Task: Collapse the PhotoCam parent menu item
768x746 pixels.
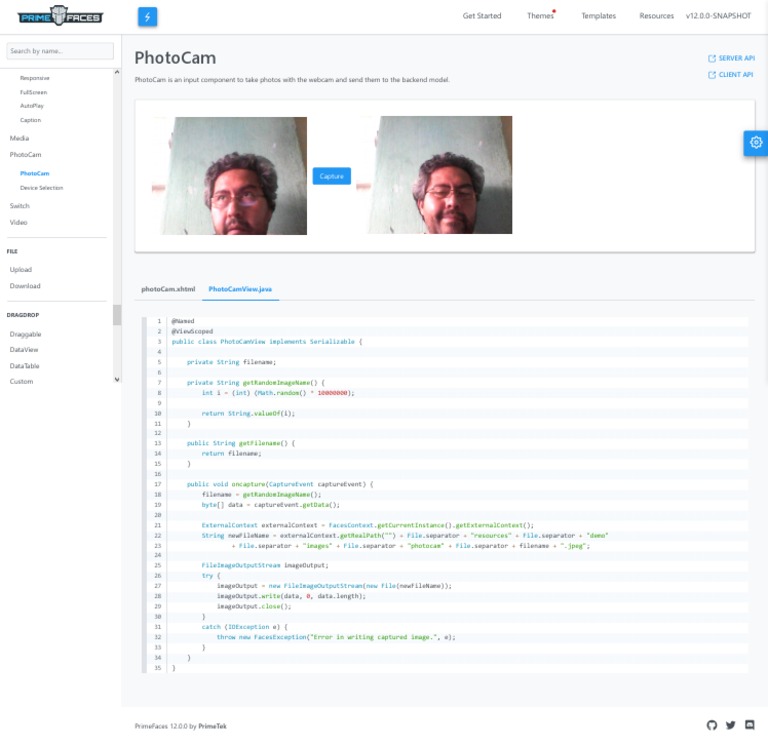Action: (x=25, y=155)
